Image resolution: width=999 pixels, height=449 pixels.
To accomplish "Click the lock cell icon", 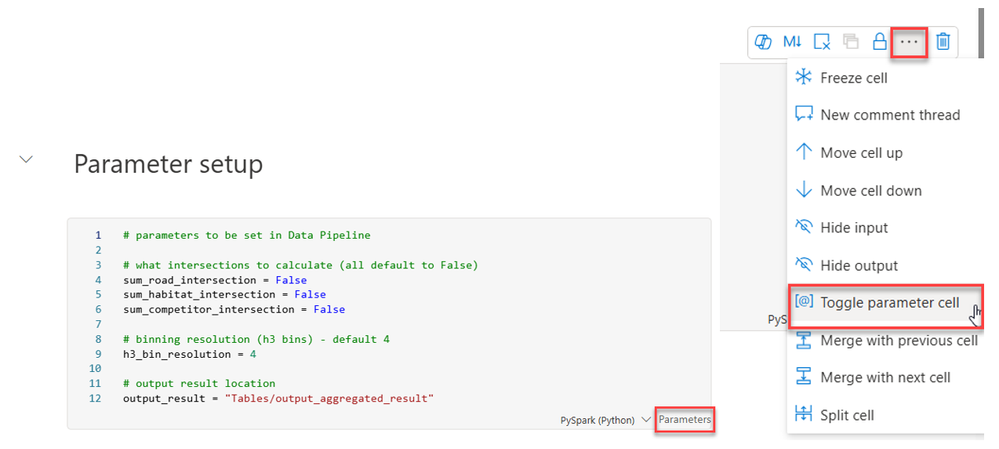I will (x=879, y=42).
